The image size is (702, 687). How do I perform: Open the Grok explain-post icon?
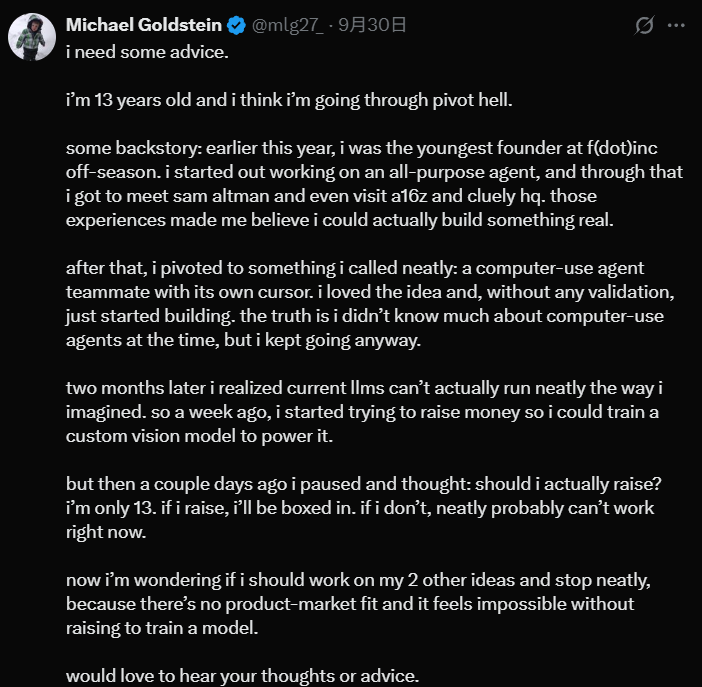(x=645, y=24)
